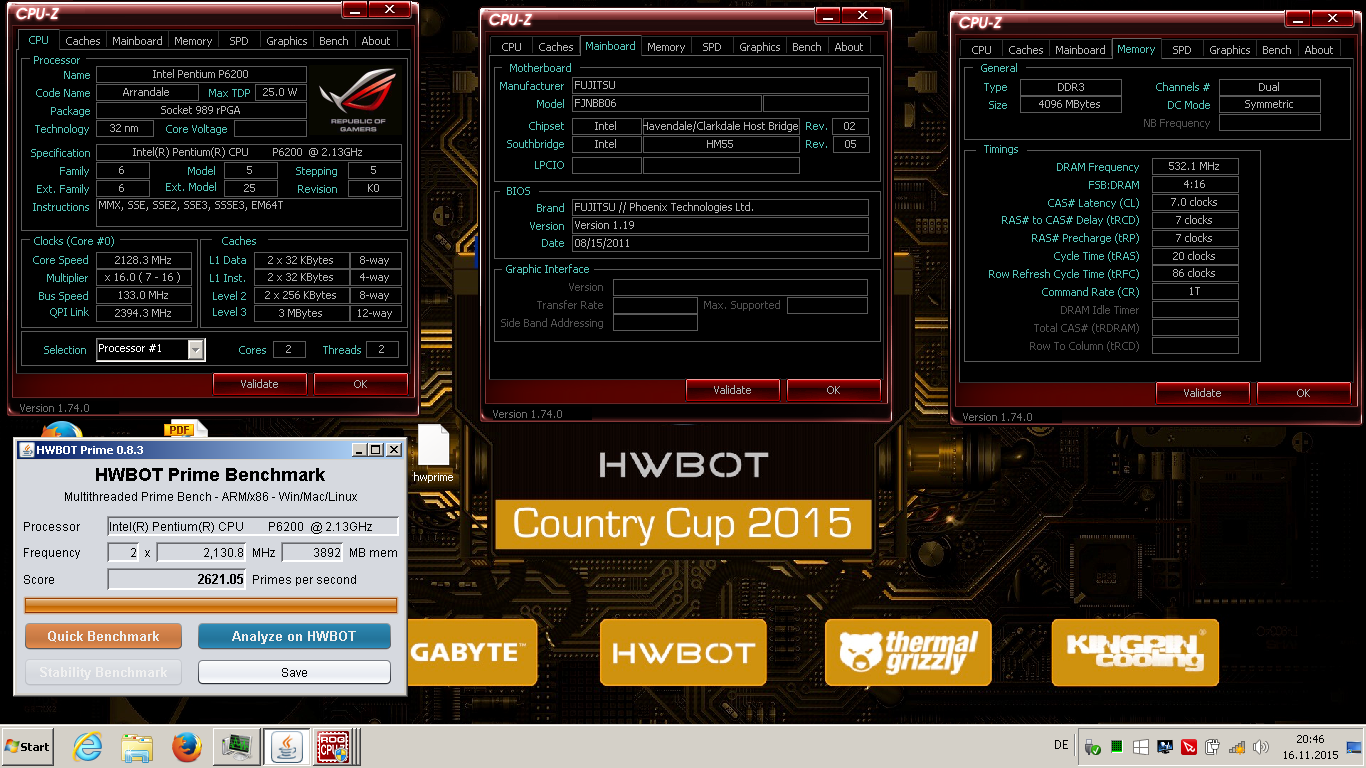Image resolution: width=1366 pixels, height=768 pixels.
Task: Select Bench tab in the right CPU-Z window
Action: tap(1277, 50)
